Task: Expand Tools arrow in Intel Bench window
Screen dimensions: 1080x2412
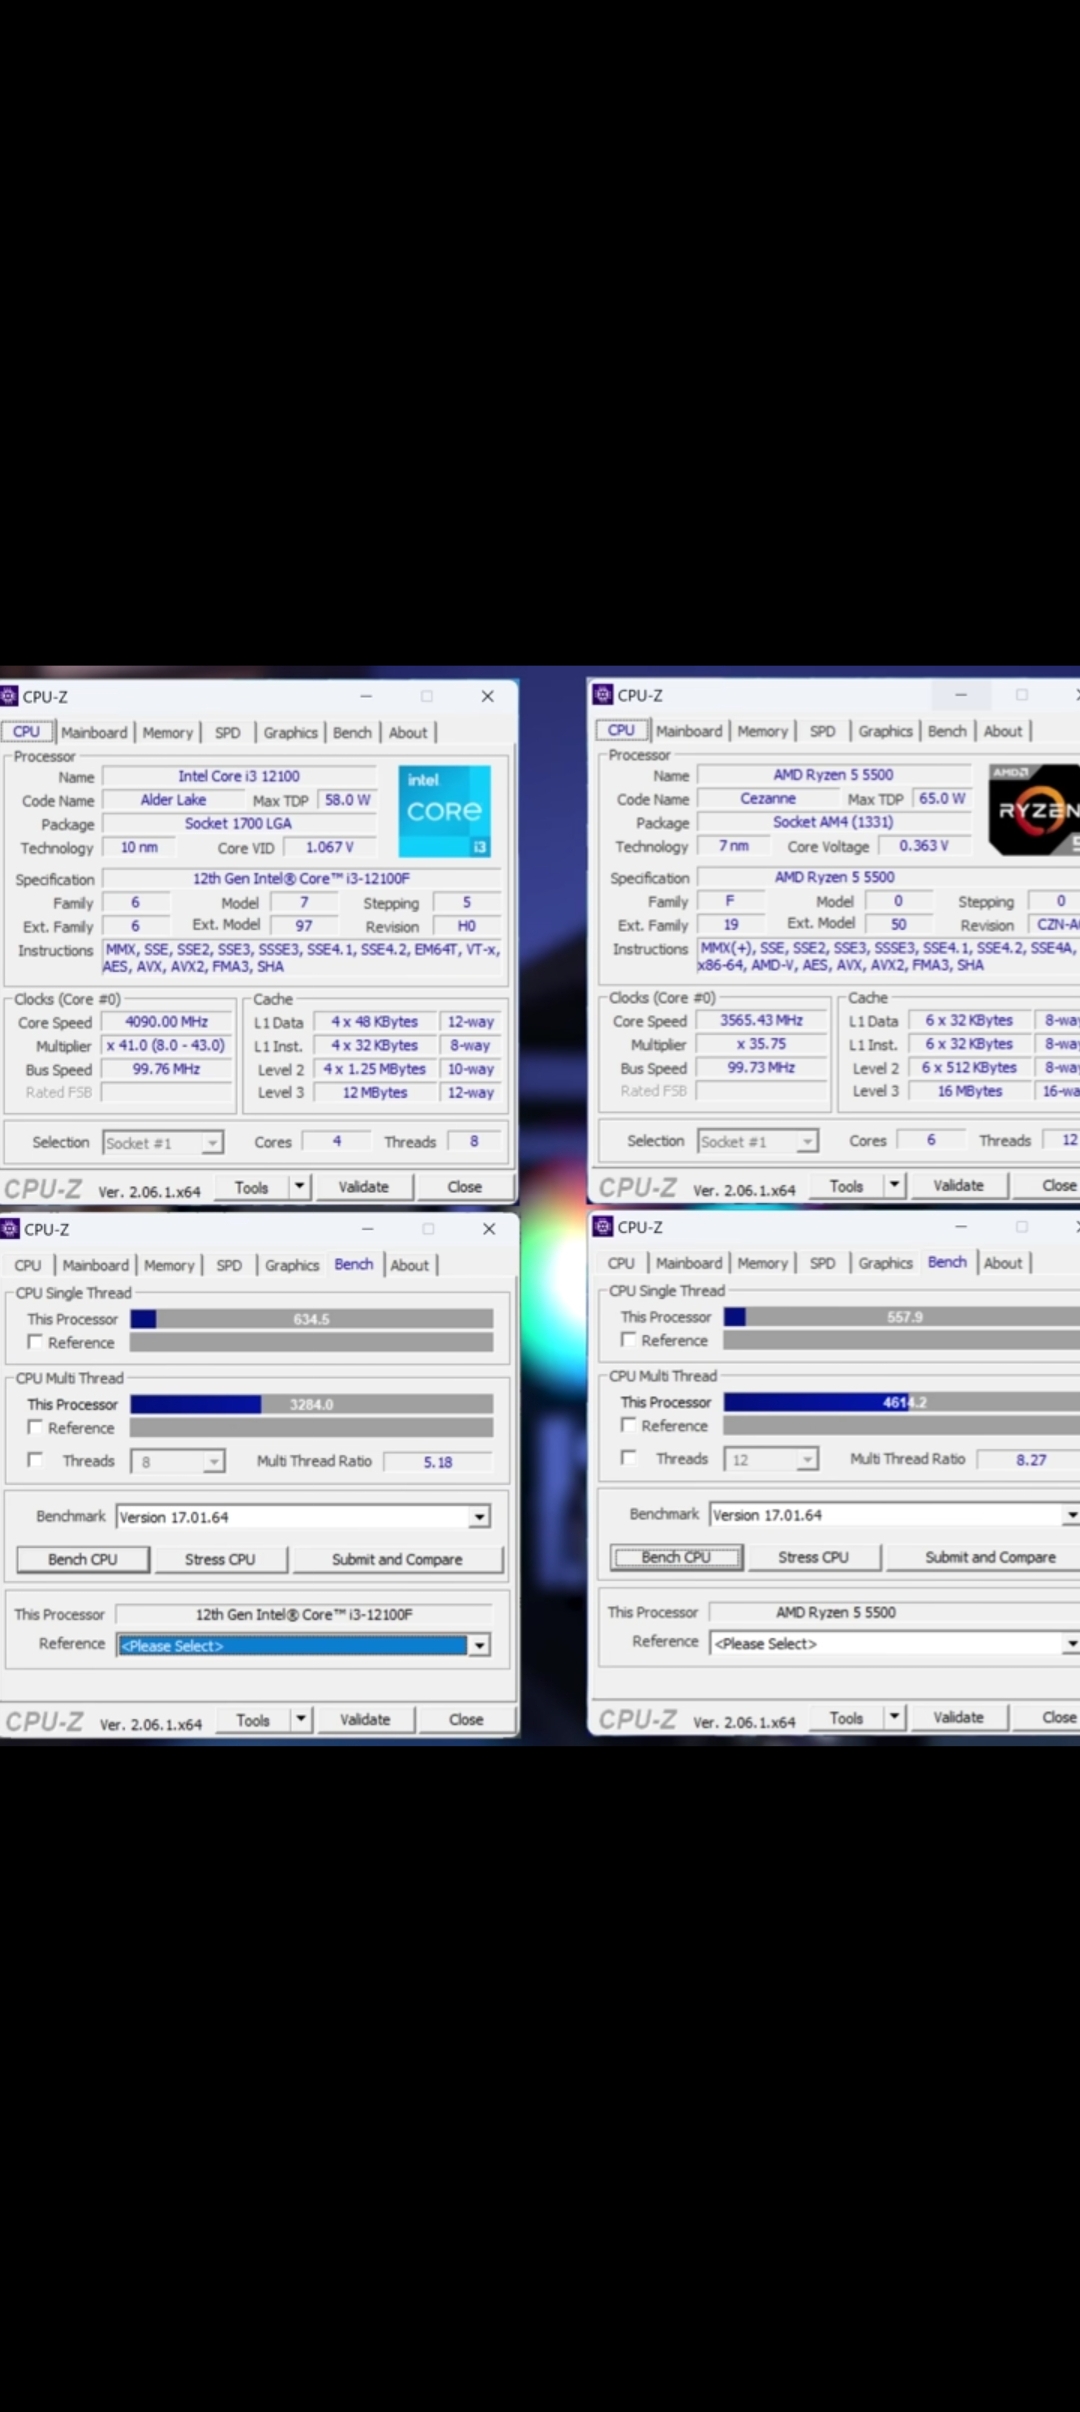Action: pos(301,1719)
